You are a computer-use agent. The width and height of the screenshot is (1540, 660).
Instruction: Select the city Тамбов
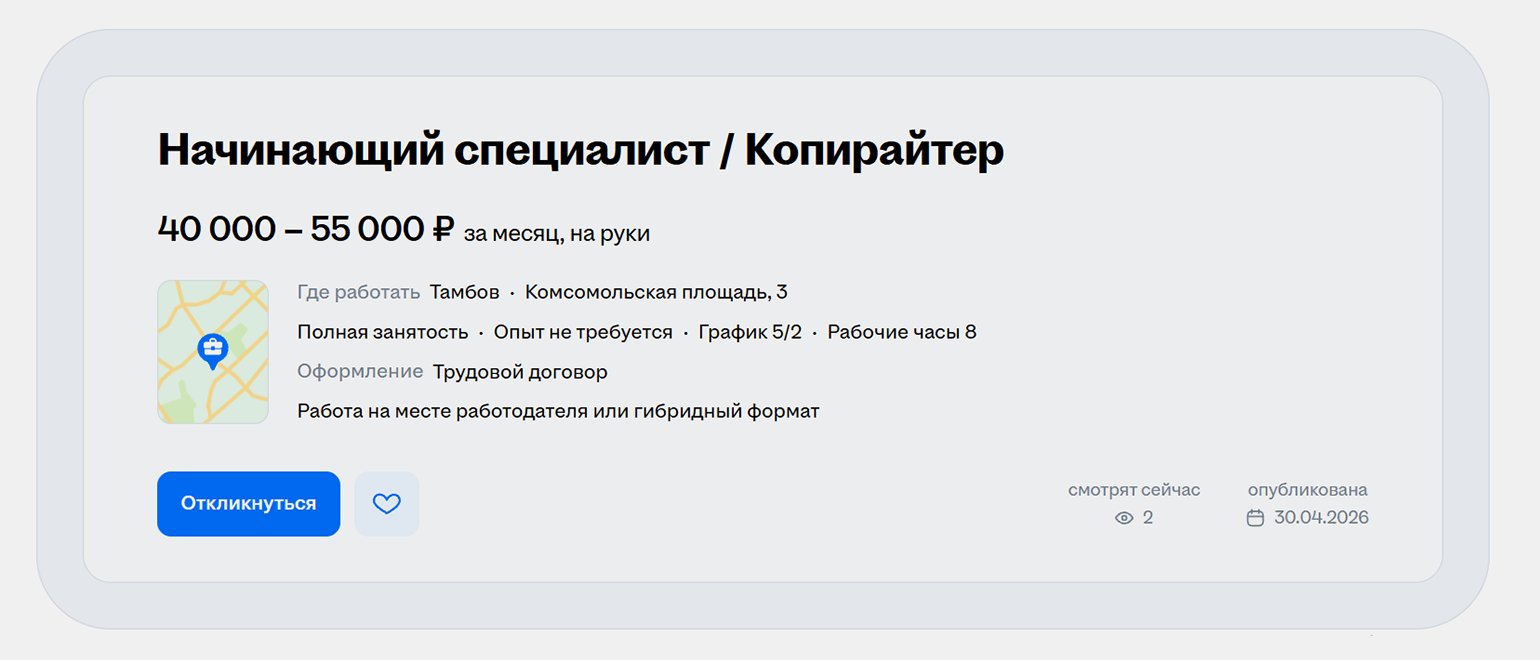tap(465, 293)
